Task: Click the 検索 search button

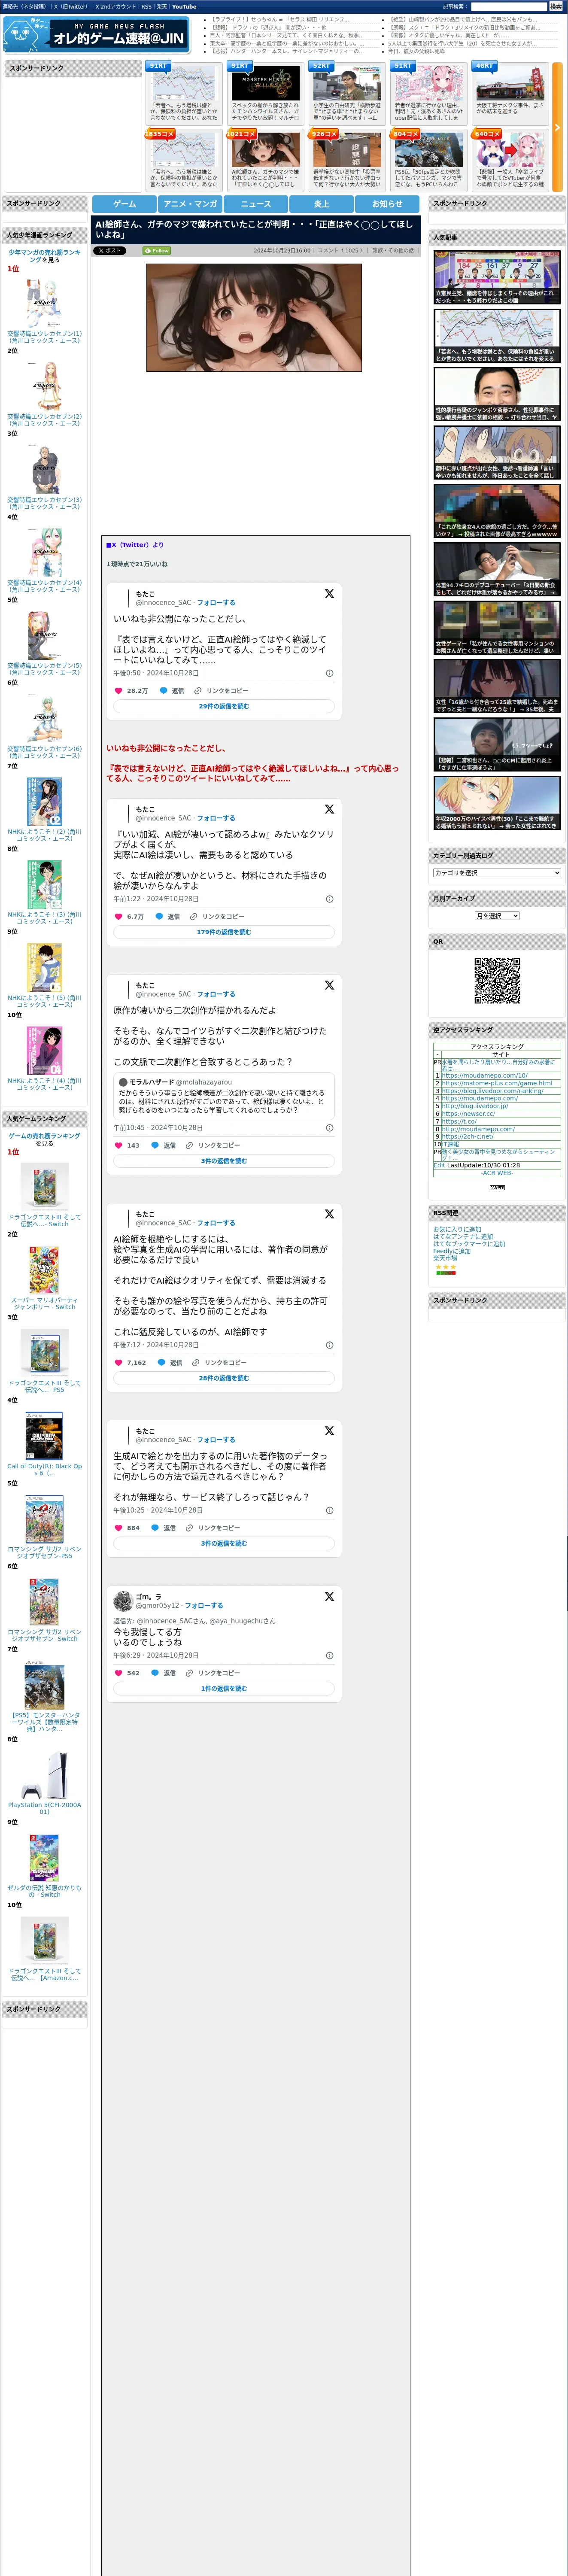Action: pyautogui.click(x=555, y=6)
